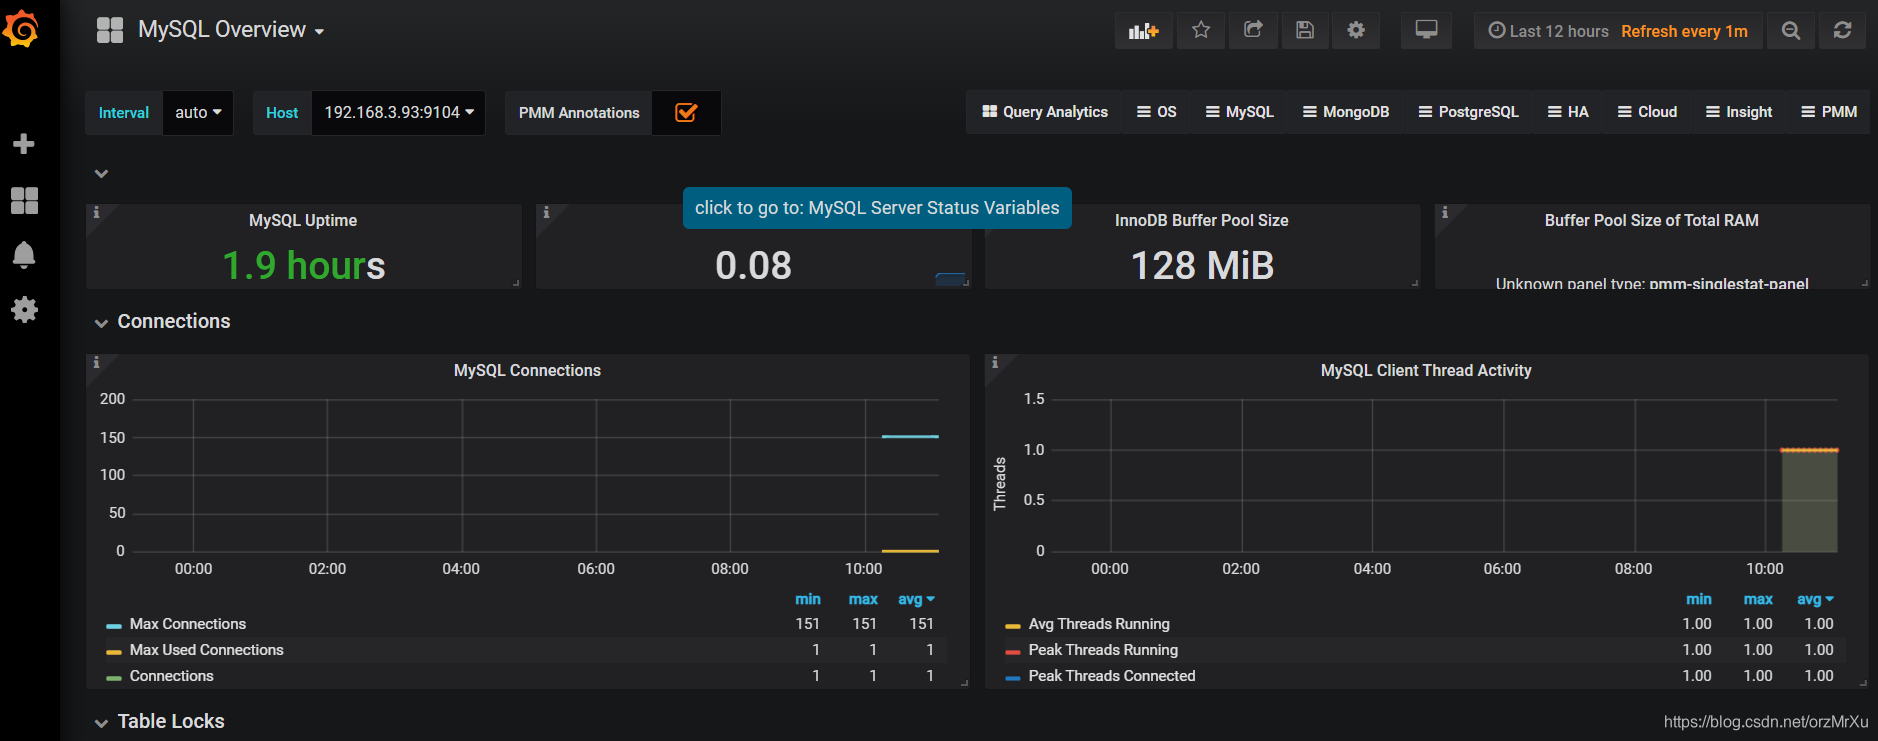Viewport: 1878px width, 741px height.
Task: Click Max Connections legend color swatch
Action: pyautogui.click(x=114, y=625)
